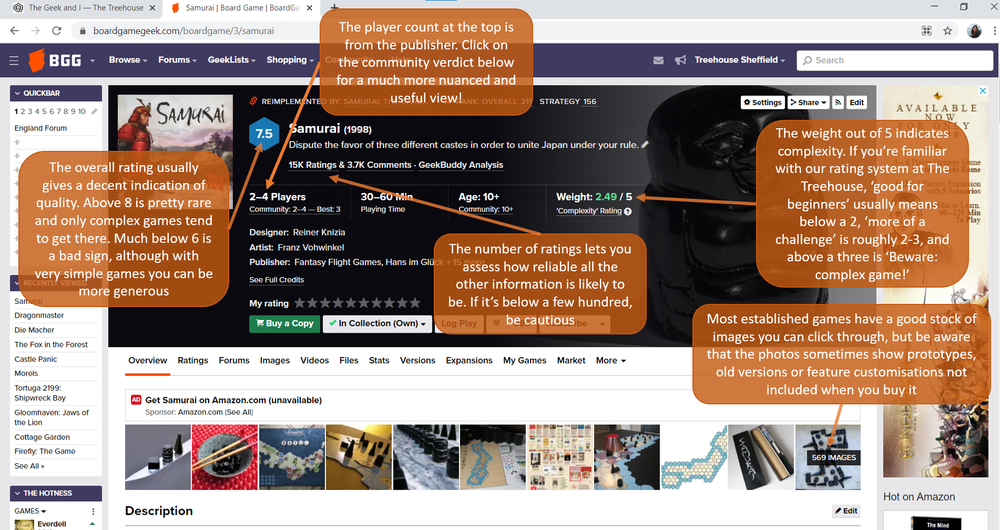This screenshot has height=530, width=1000.
Task: Expand Treehouse Sheffield user menu
Action: click(x=740, y=60)
